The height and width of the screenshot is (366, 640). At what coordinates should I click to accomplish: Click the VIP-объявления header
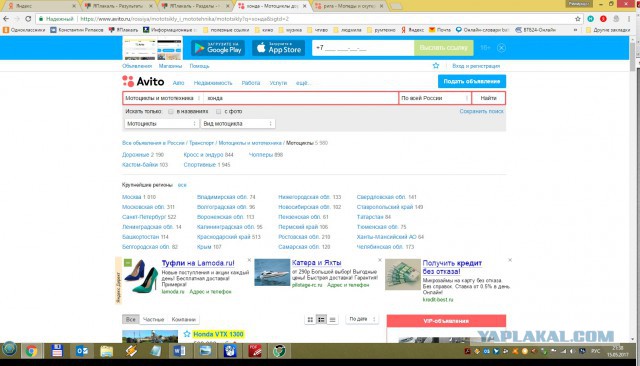point(446,321)
